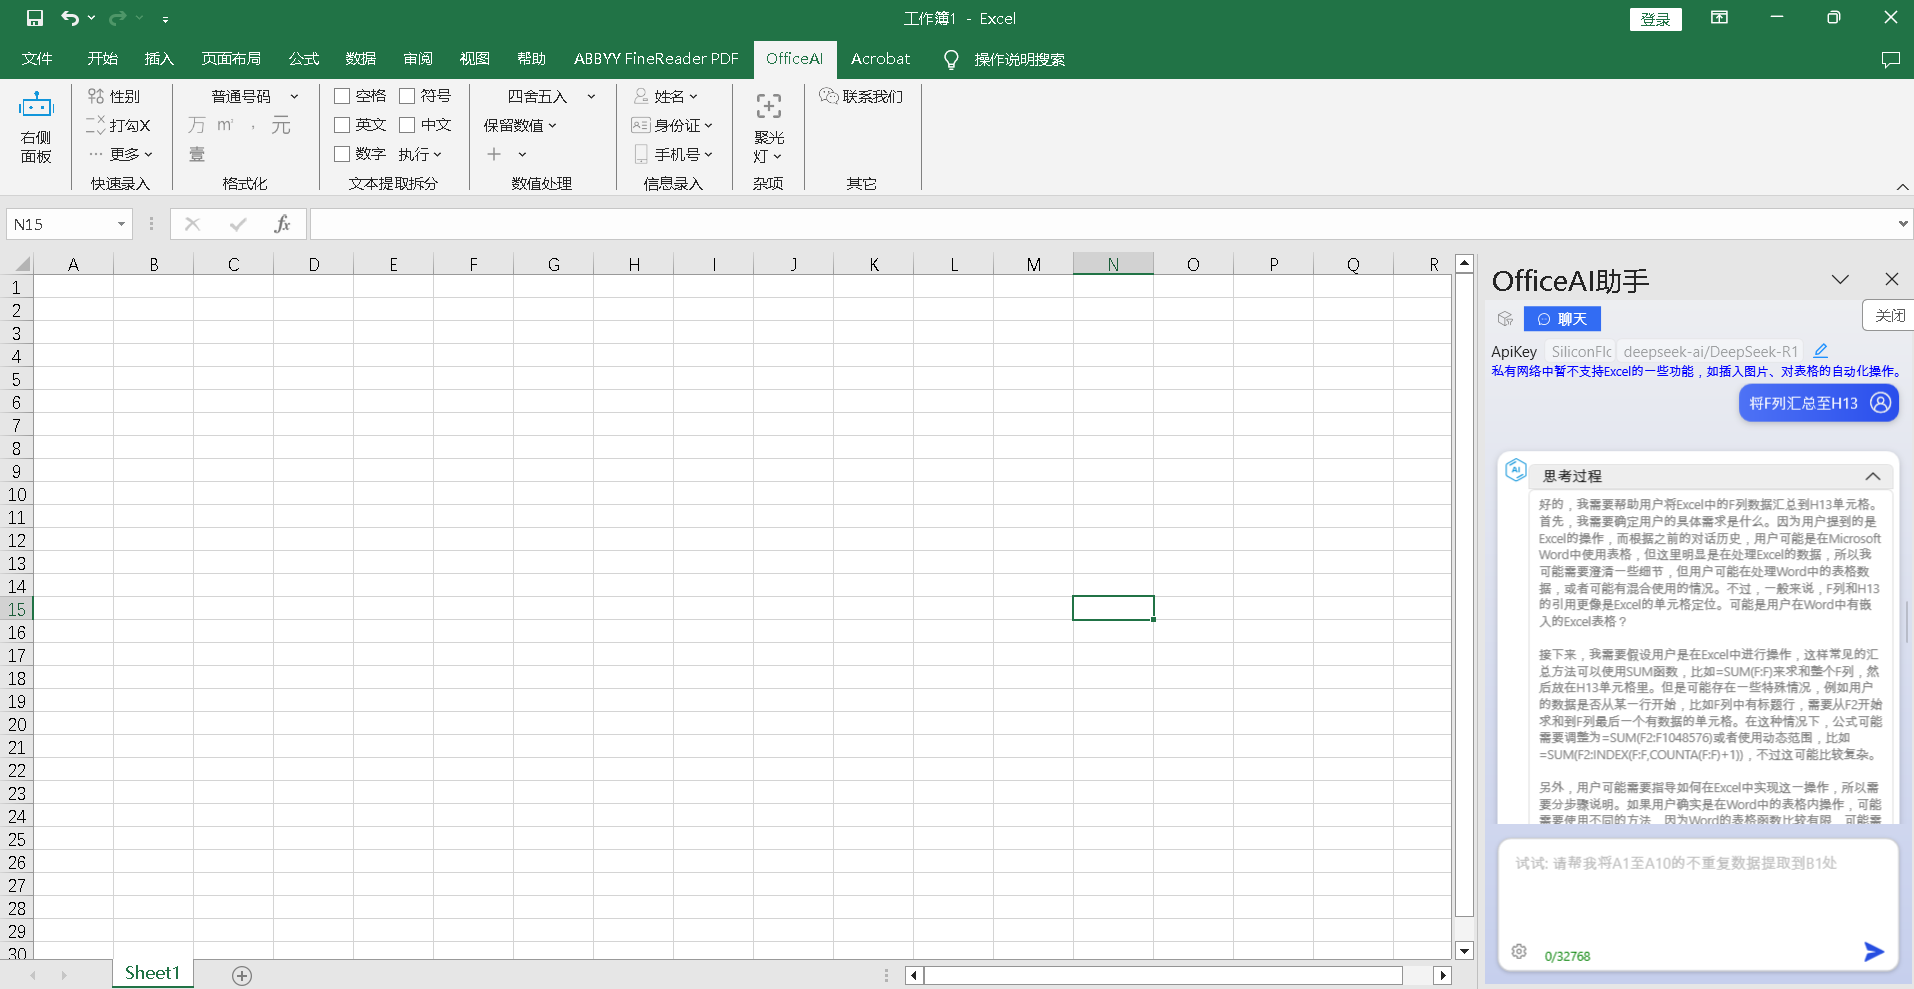Switch to the 开始 tab
Image resolution: width=1914 pixels, height=989 pixels.
point(102,59)
